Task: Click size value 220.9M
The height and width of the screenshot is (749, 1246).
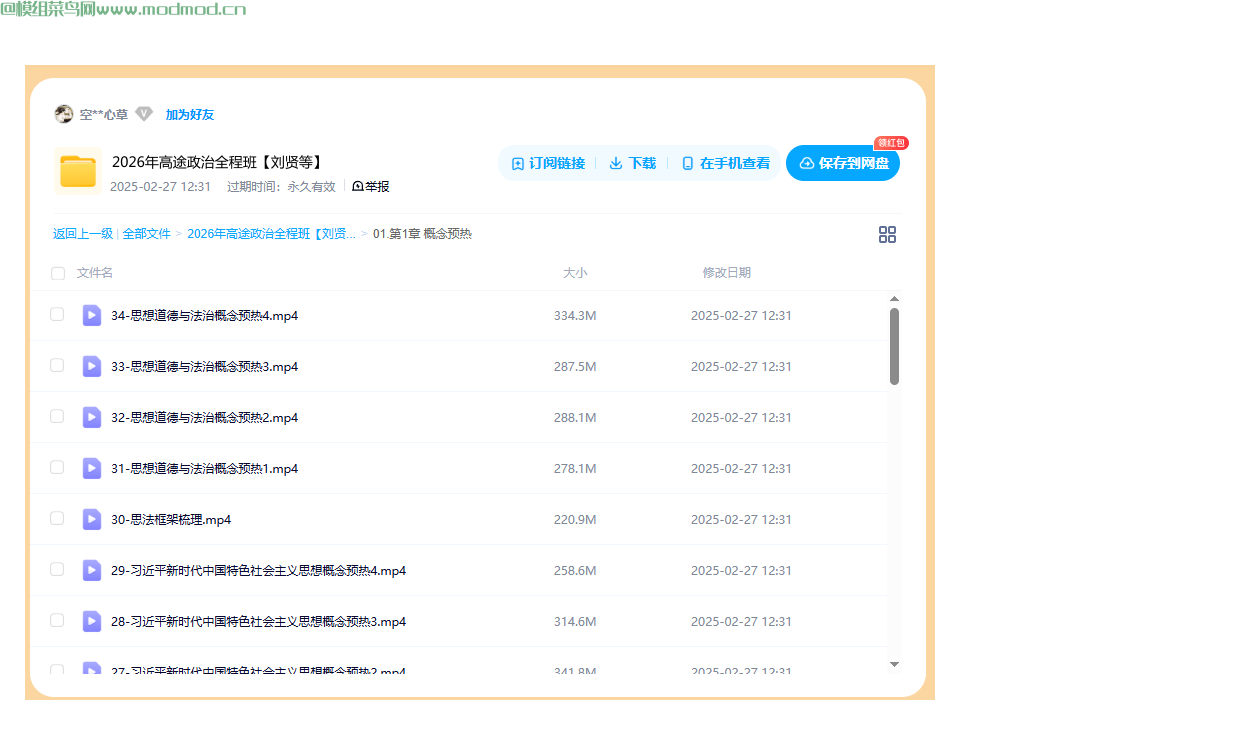Action: pyautogui.click(x=575, y=520)
